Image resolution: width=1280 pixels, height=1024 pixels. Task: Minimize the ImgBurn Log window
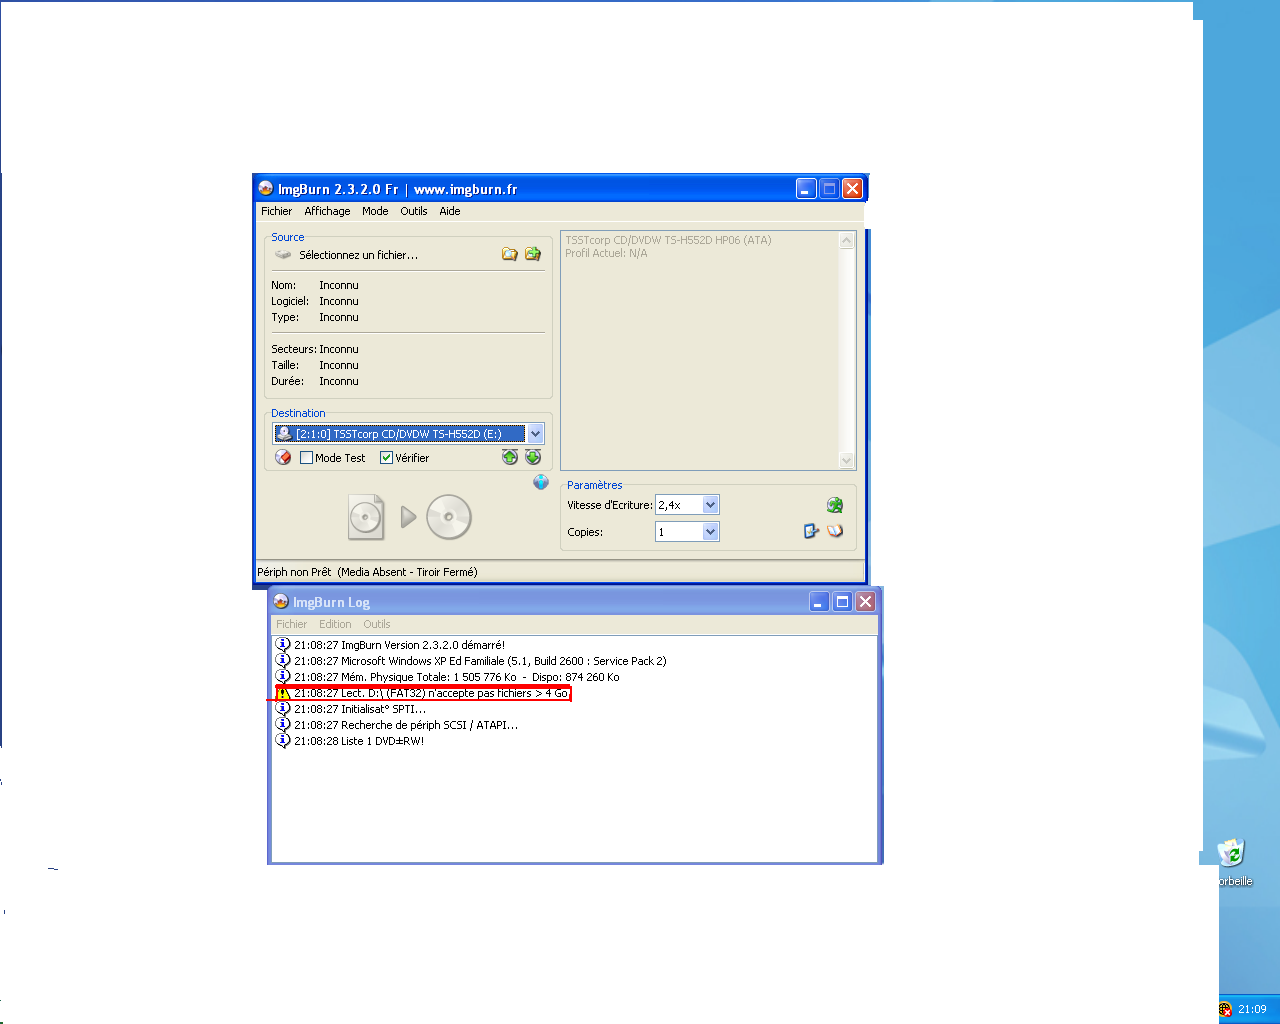tap(819, 601)
